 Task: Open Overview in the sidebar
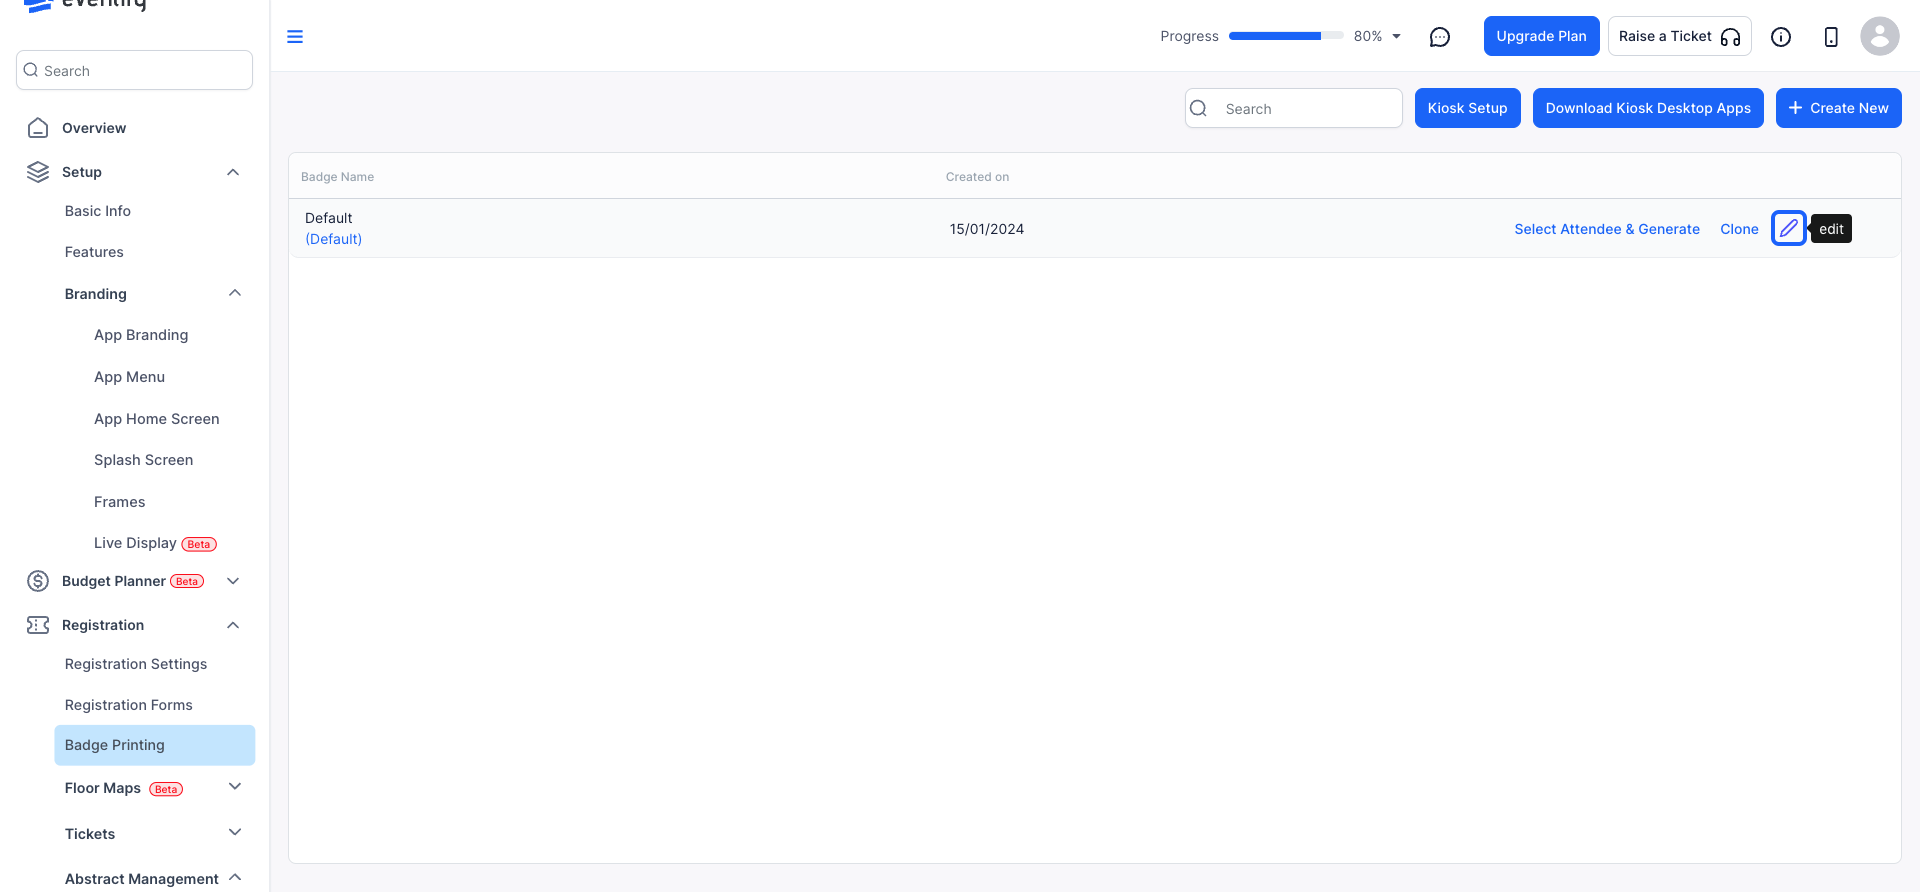tap(94, 128)
